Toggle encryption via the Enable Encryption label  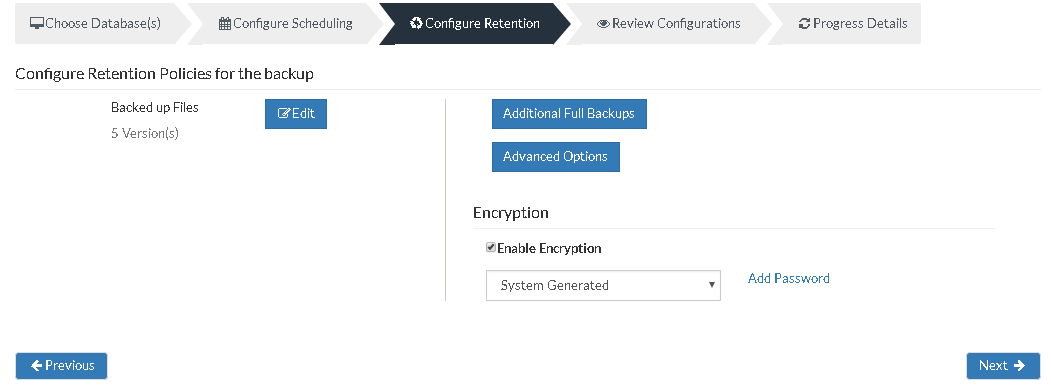[549, 248]
